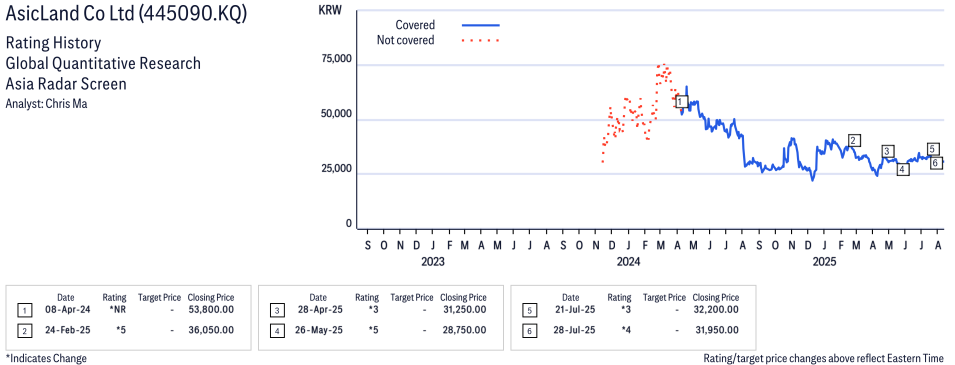Viewport: 955px width, 365px height.
Task: Click the *Indicates Change footnote
Action: click(46, 358)
